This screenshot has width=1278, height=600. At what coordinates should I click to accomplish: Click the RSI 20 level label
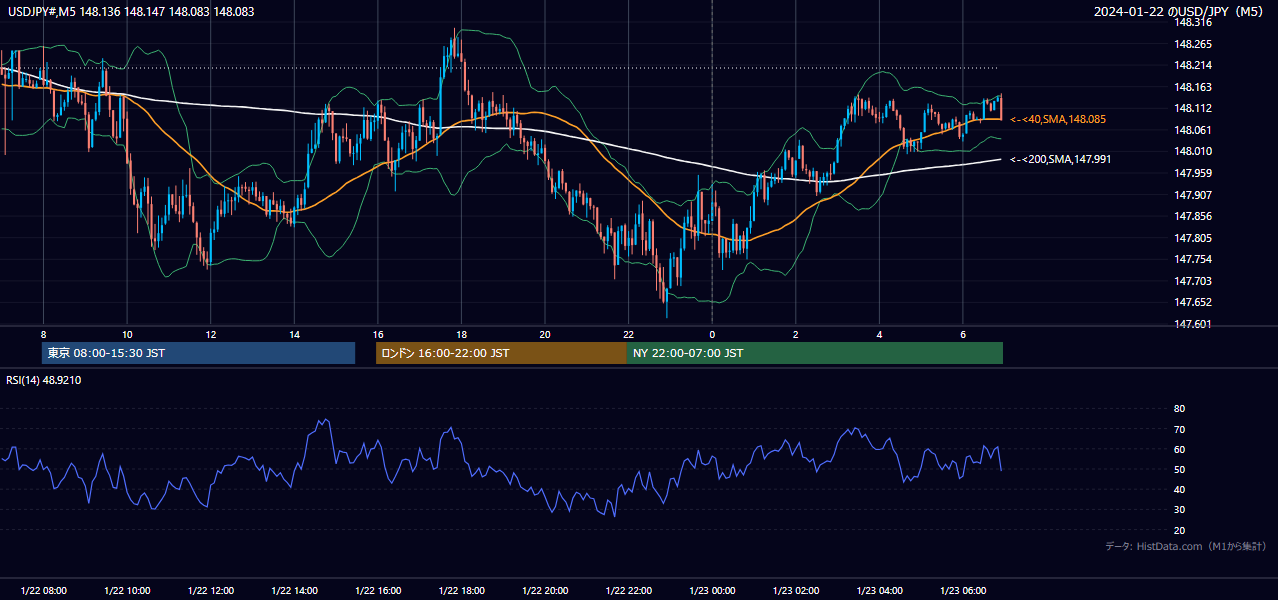point(1179,530)
